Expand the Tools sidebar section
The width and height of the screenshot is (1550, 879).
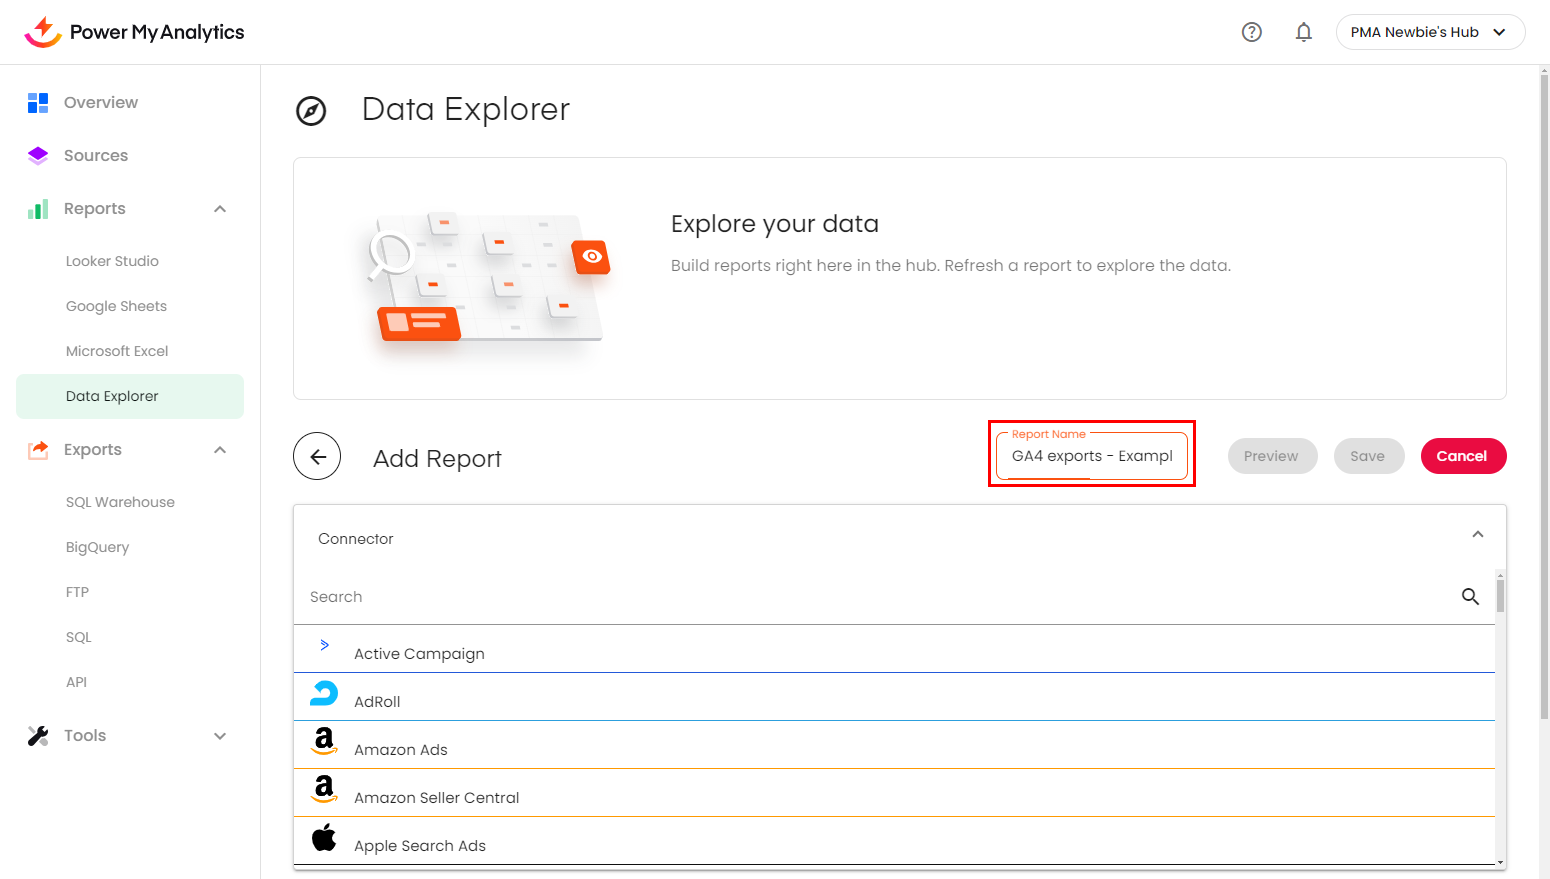(x=220, y=736)
